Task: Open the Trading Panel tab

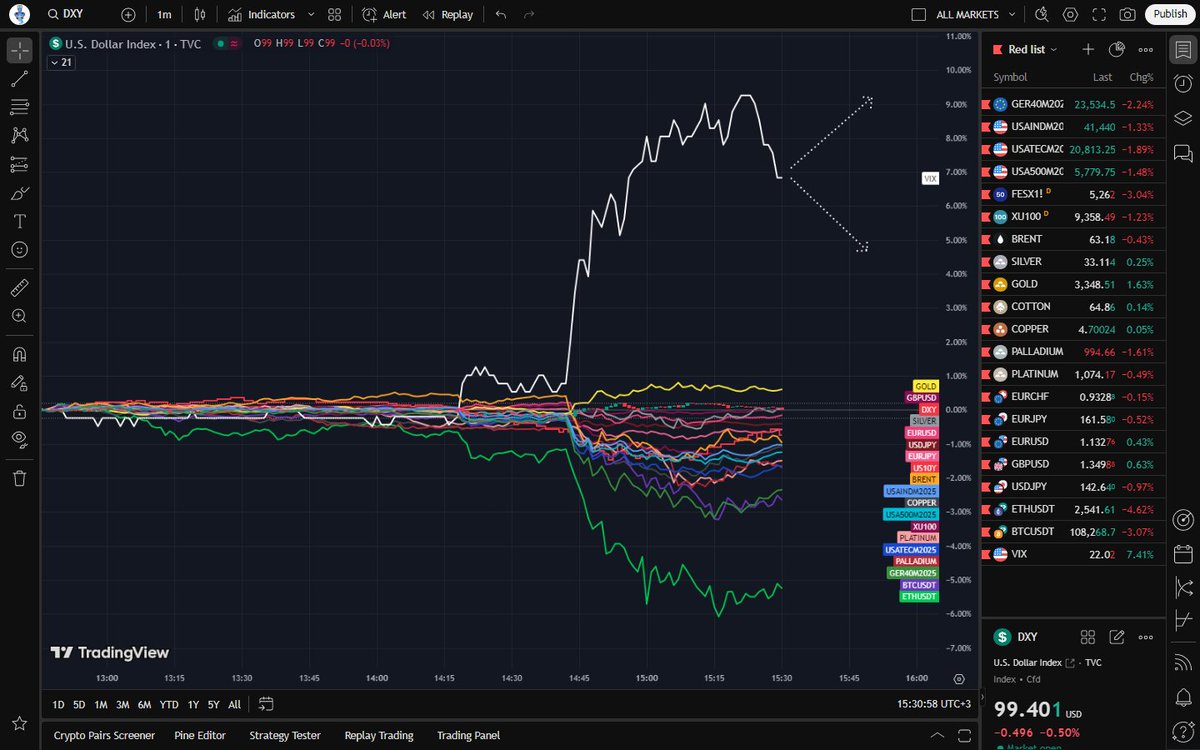Action: click(468, 735)
